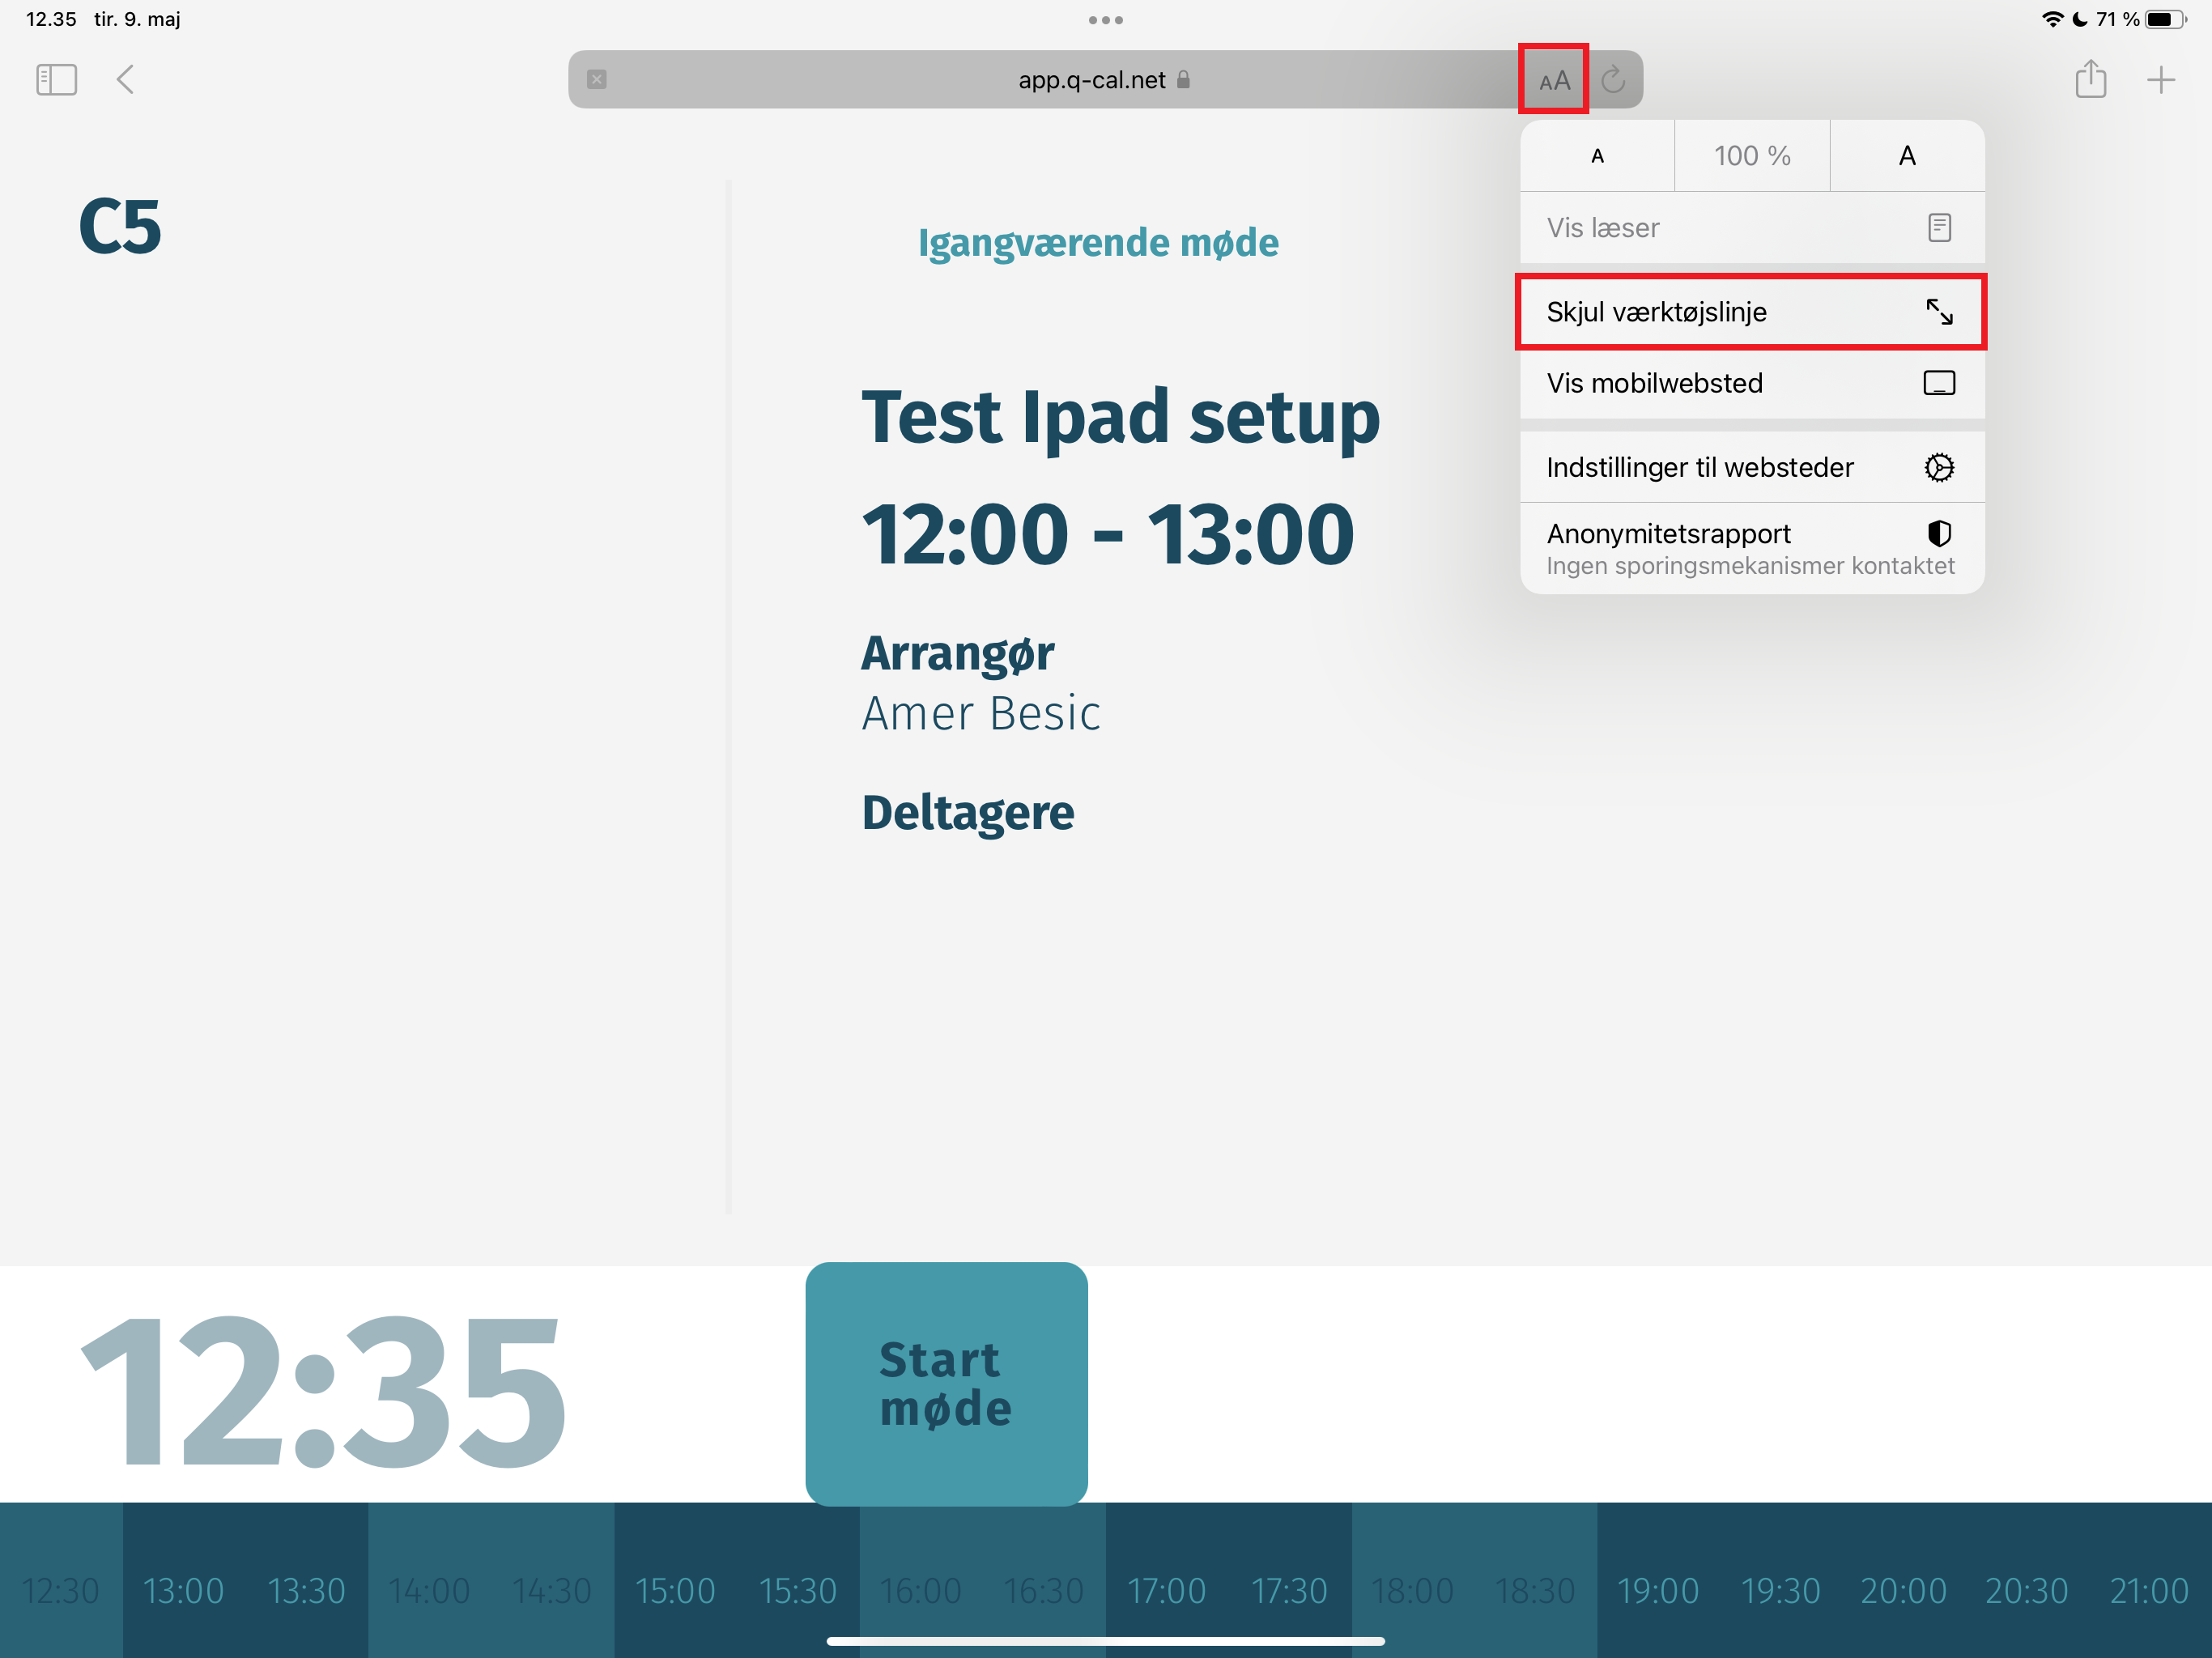This screenshot has height=1658, width=2212.
Task: Open Indstillinger til websteder
Action: point(1752,467)
